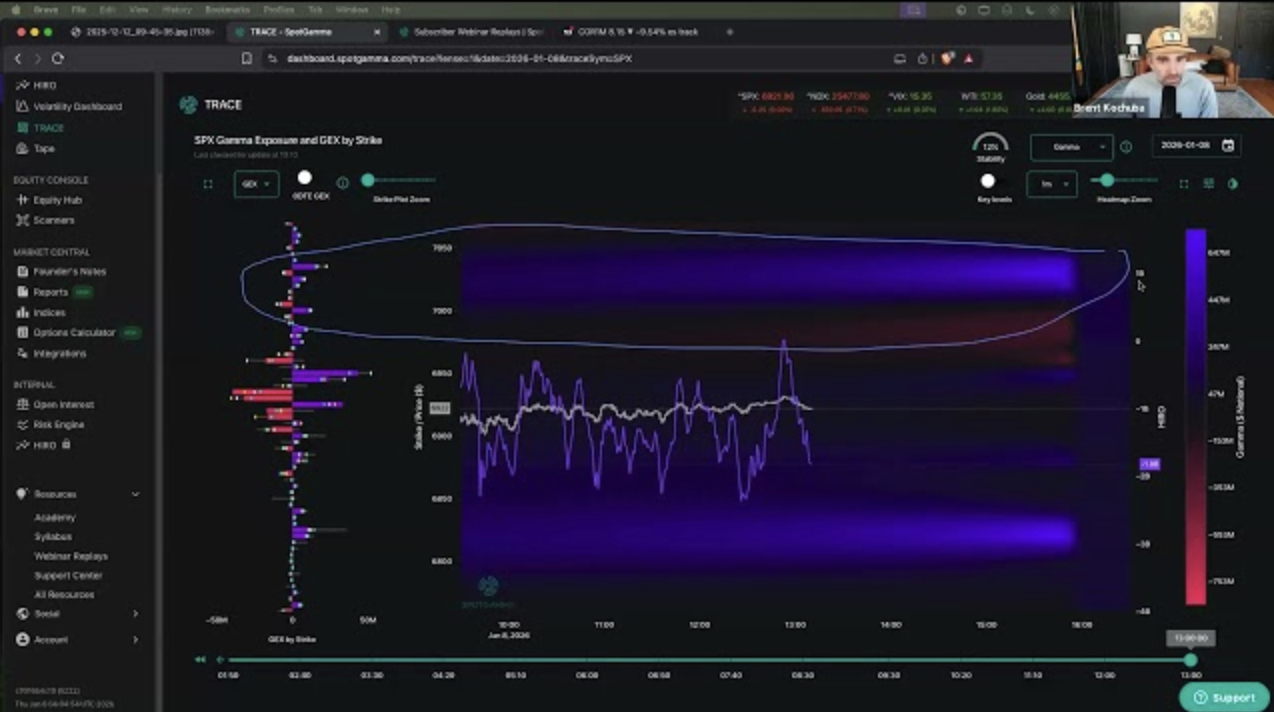Collapse the Resources section in sidebar
Screen dimensions: 1274x712
click(135, 494)
